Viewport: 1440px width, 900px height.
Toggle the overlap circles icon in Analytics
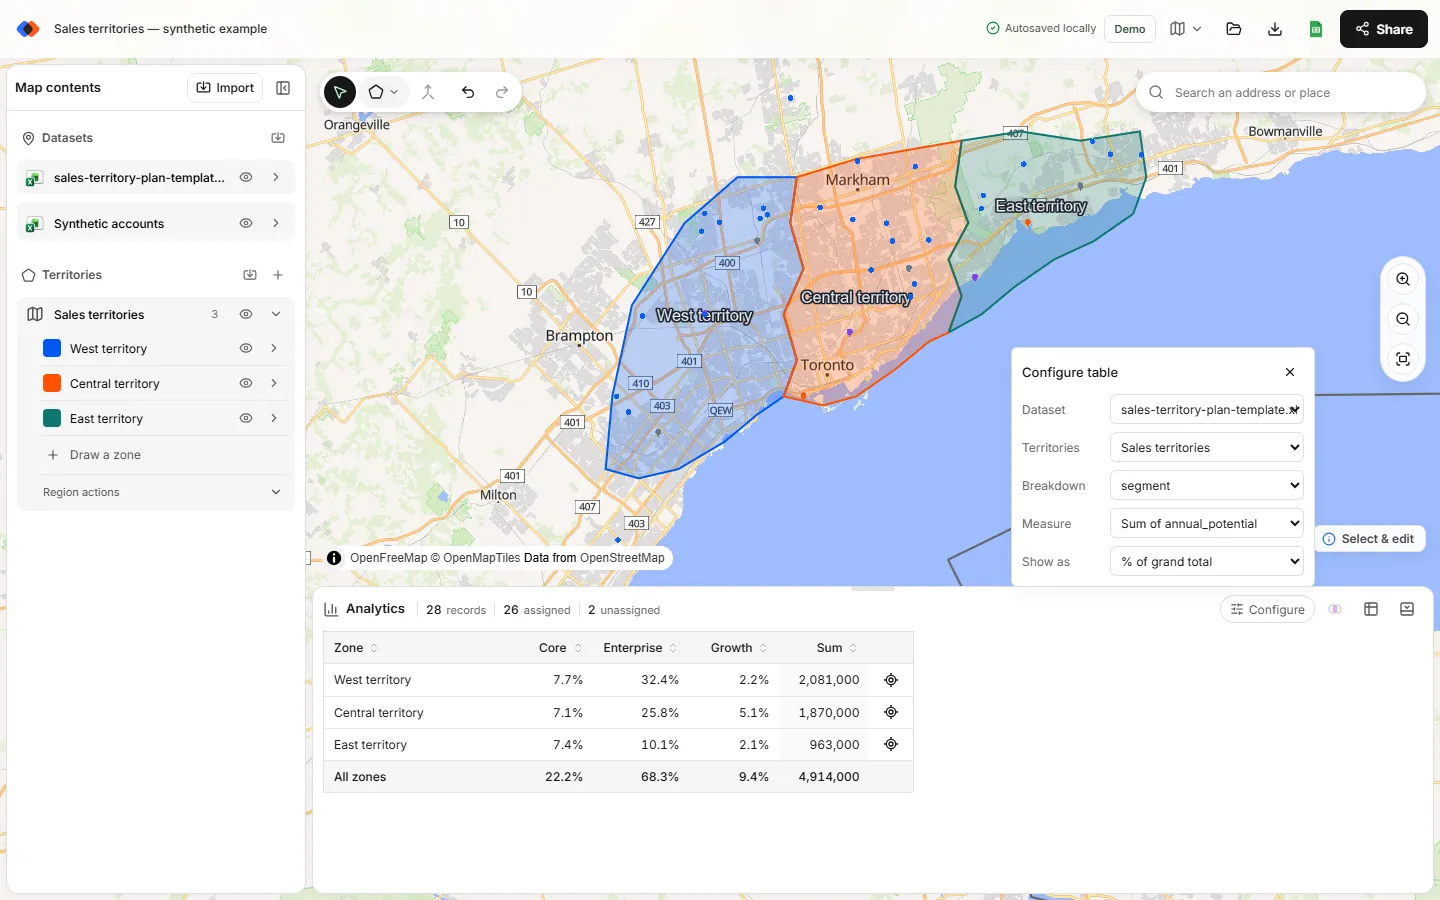pyautogui.click(x=1335, y=609)
